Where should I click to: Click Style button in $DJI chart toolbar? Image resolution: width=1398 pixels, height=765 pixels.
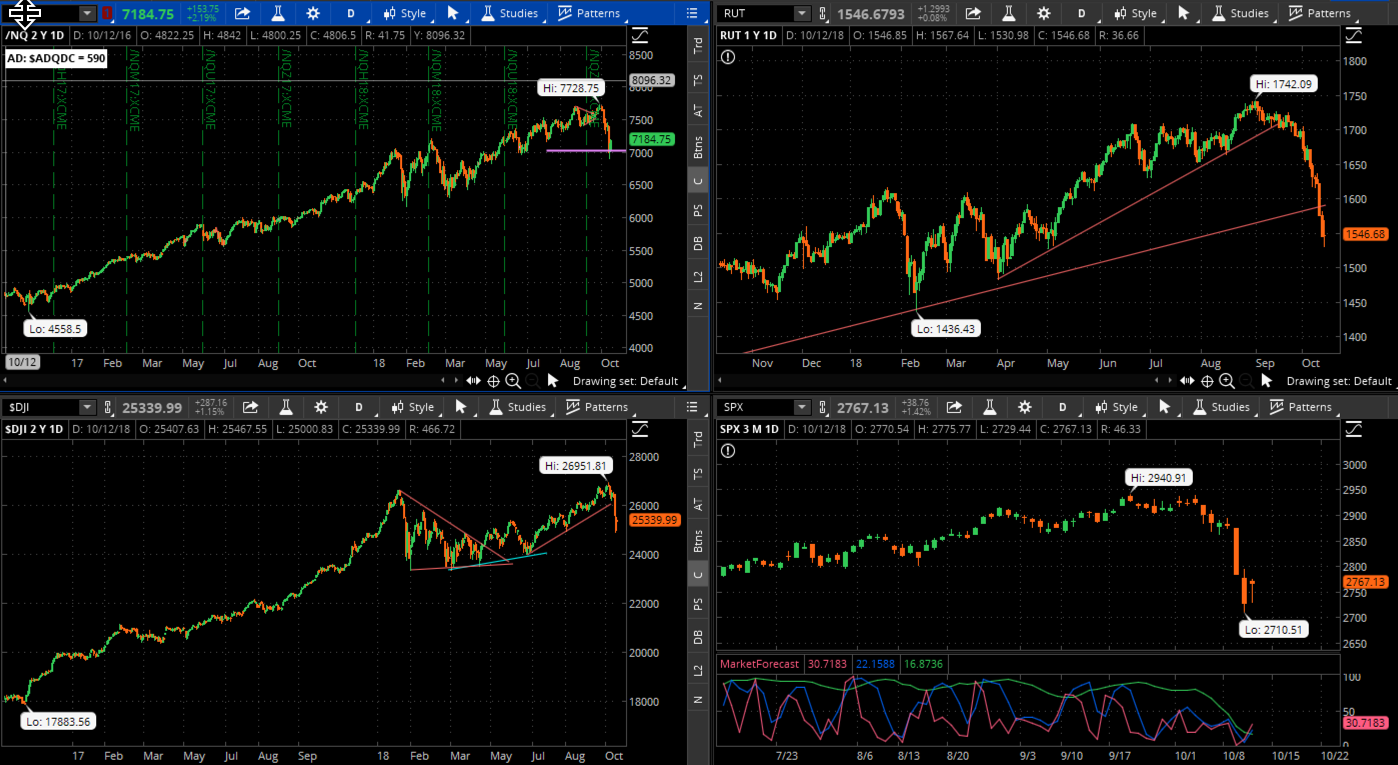[414, 407]
